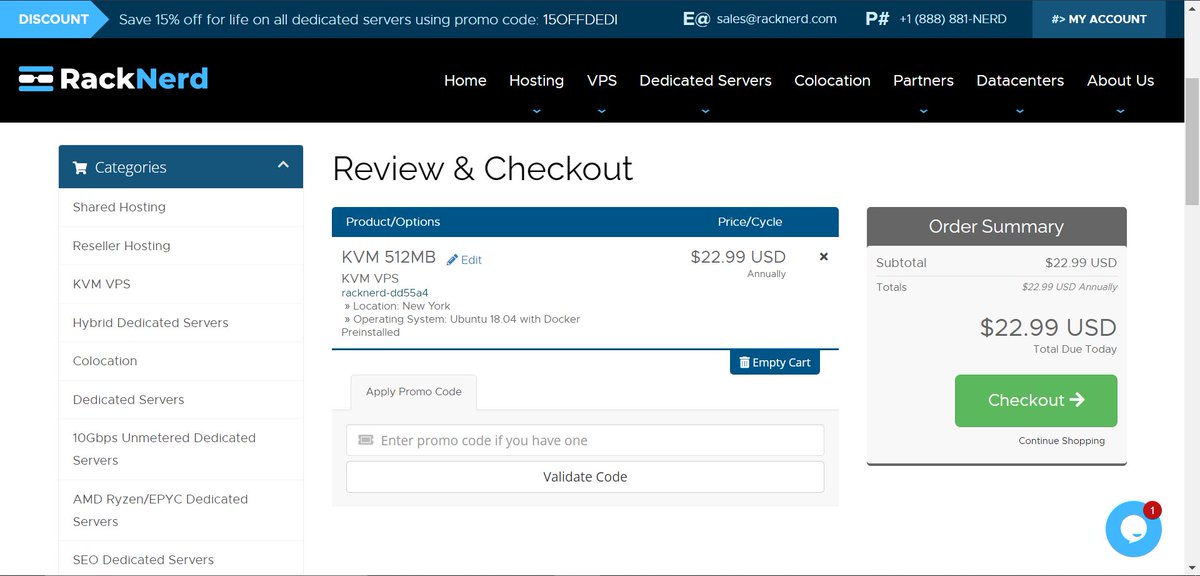Expand the Hosting menu chevron
Screen dimensions: 1200x576
pyautogui.click(x=536, y=110)
